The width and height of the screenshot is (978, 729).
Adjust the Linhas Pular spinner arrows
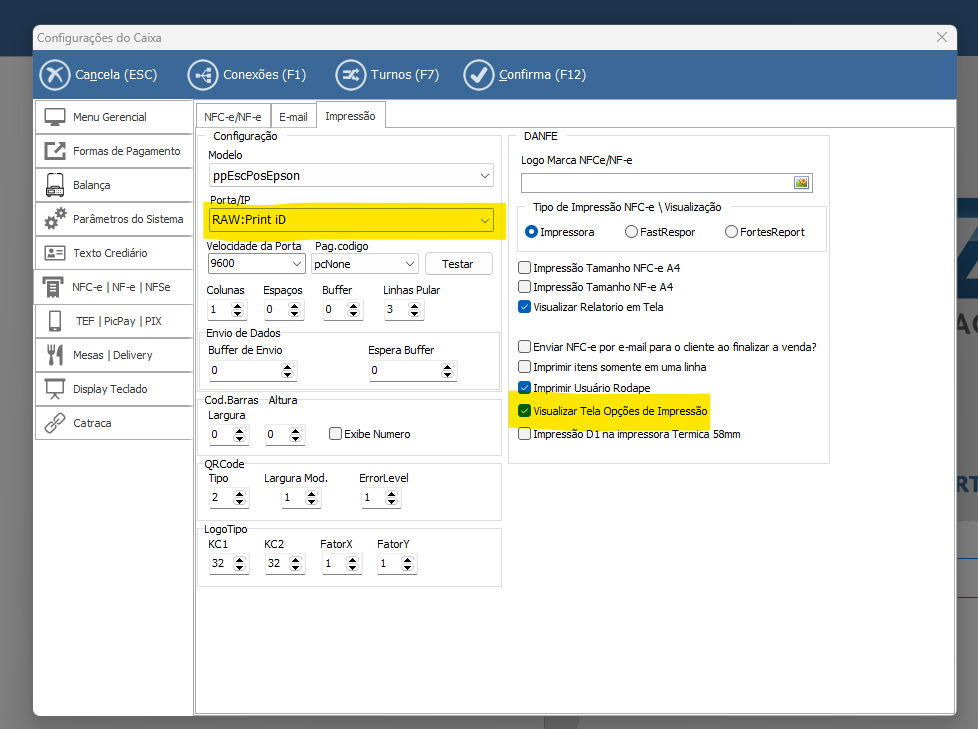point(414,309)
